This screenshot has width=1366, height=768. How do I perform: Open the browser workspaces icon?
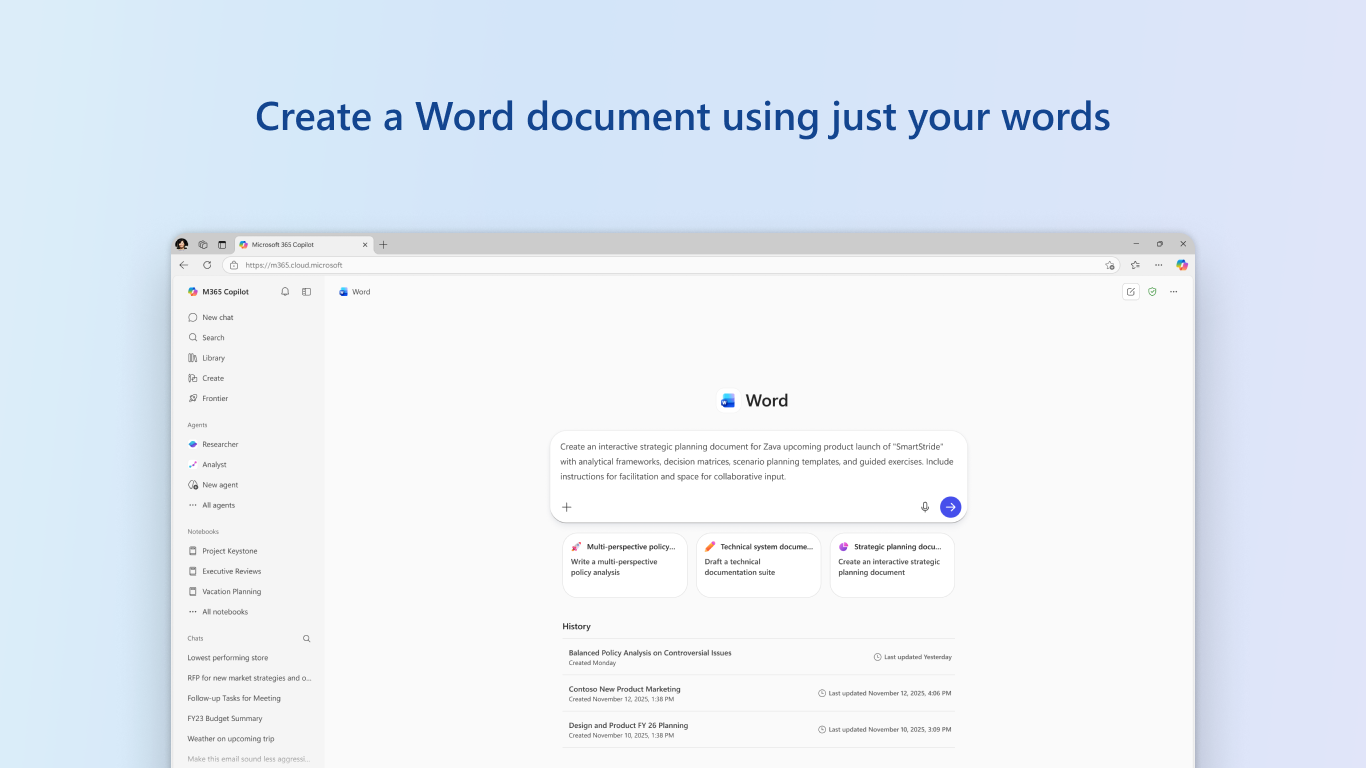coord(203,244)
